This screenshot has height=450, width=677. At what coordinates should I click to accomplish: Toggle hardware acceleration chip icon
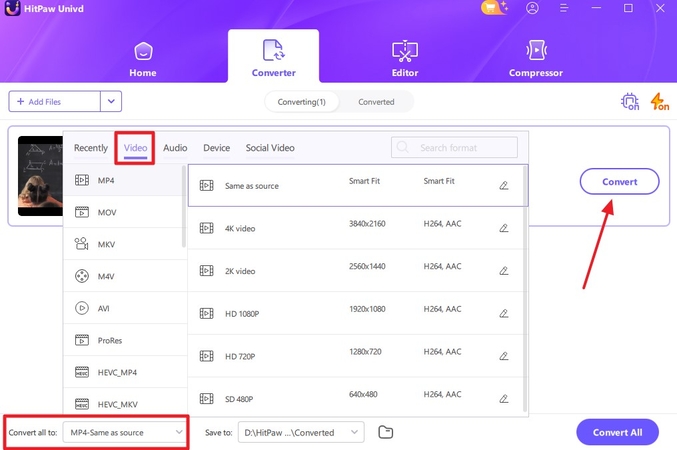click(x=630, y=101)
